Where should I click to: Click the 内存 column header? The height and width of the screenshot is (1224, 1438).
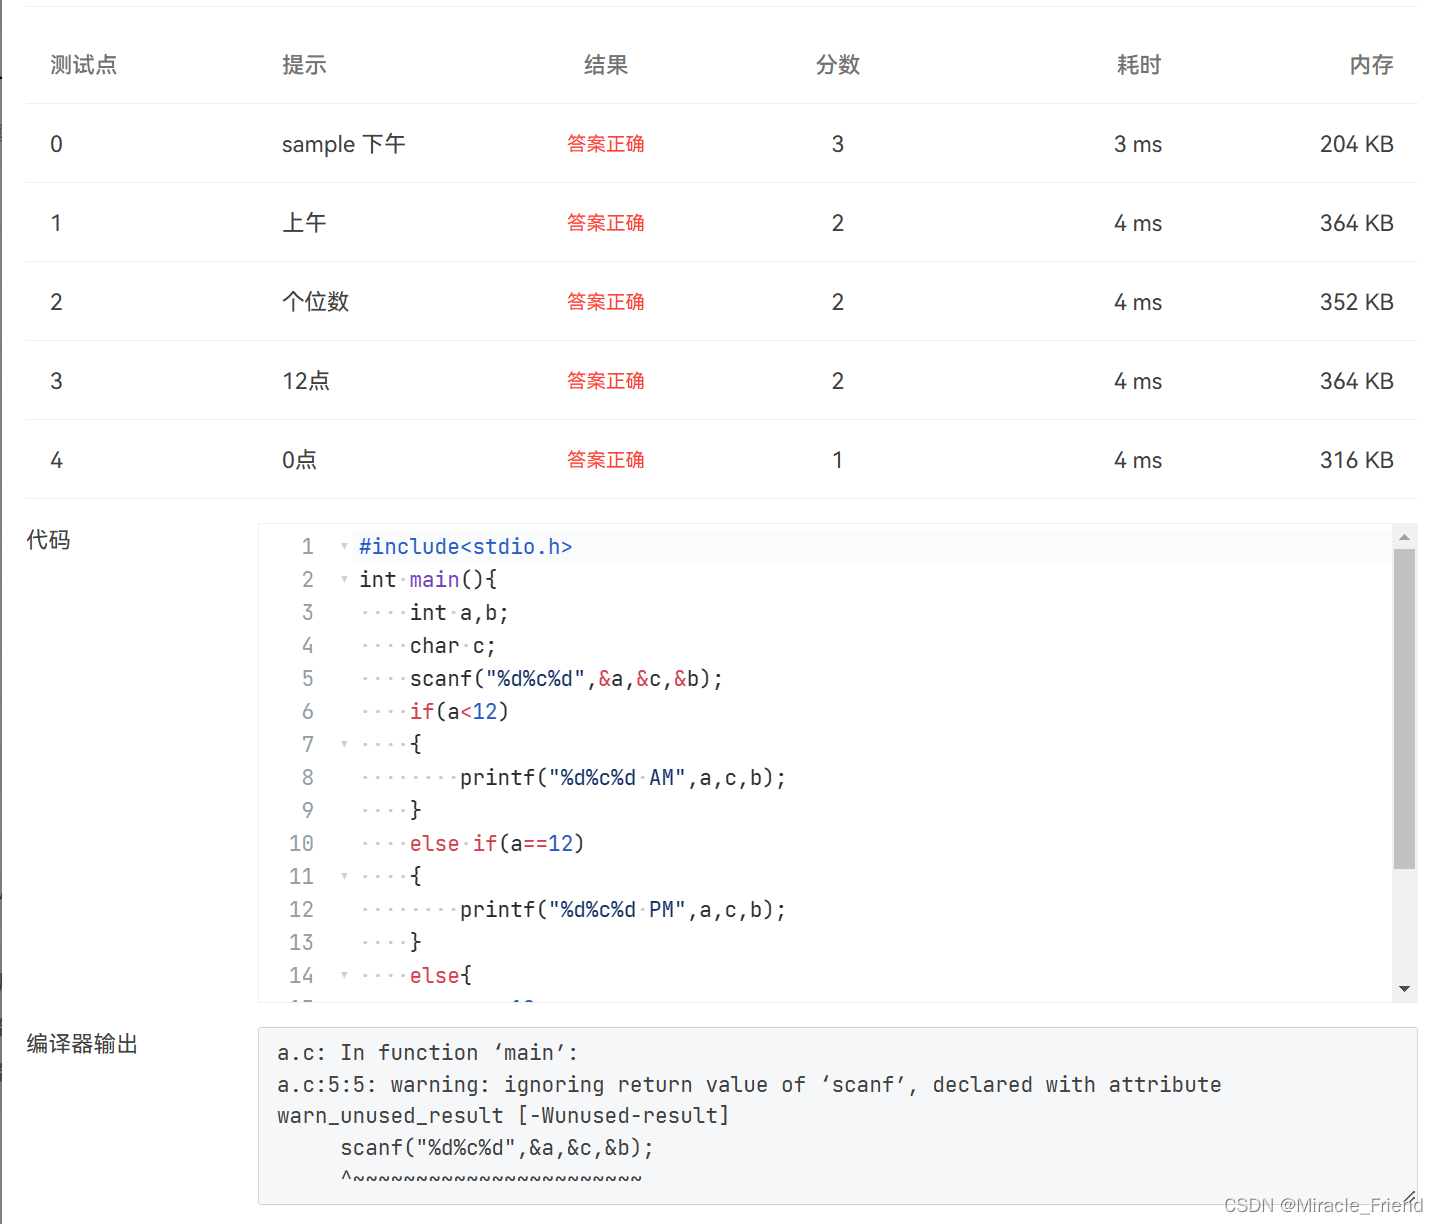click(1371, 64)
